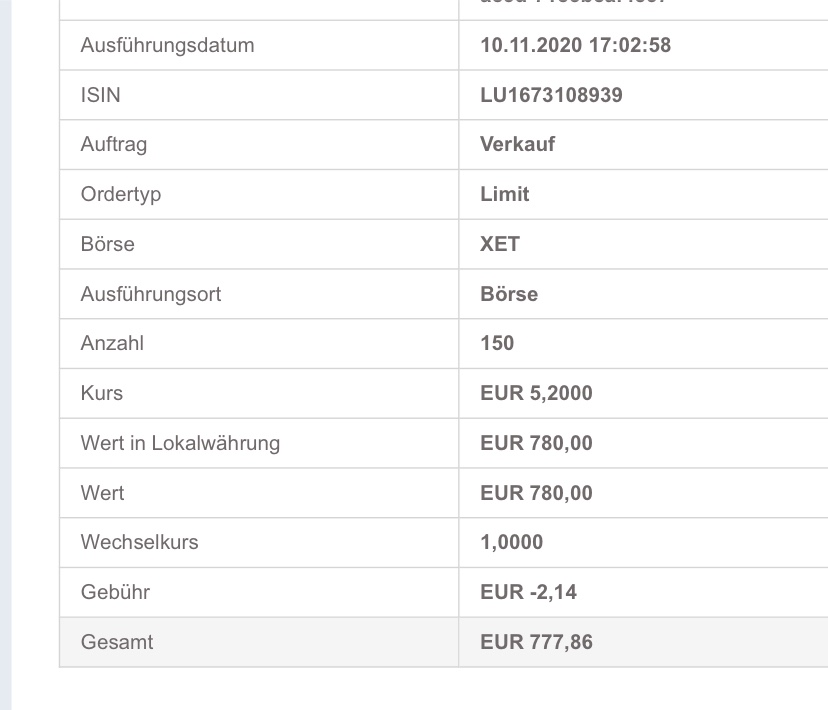Click the Verkauf order value
This screenshot has height=710, width=828.
517,144
